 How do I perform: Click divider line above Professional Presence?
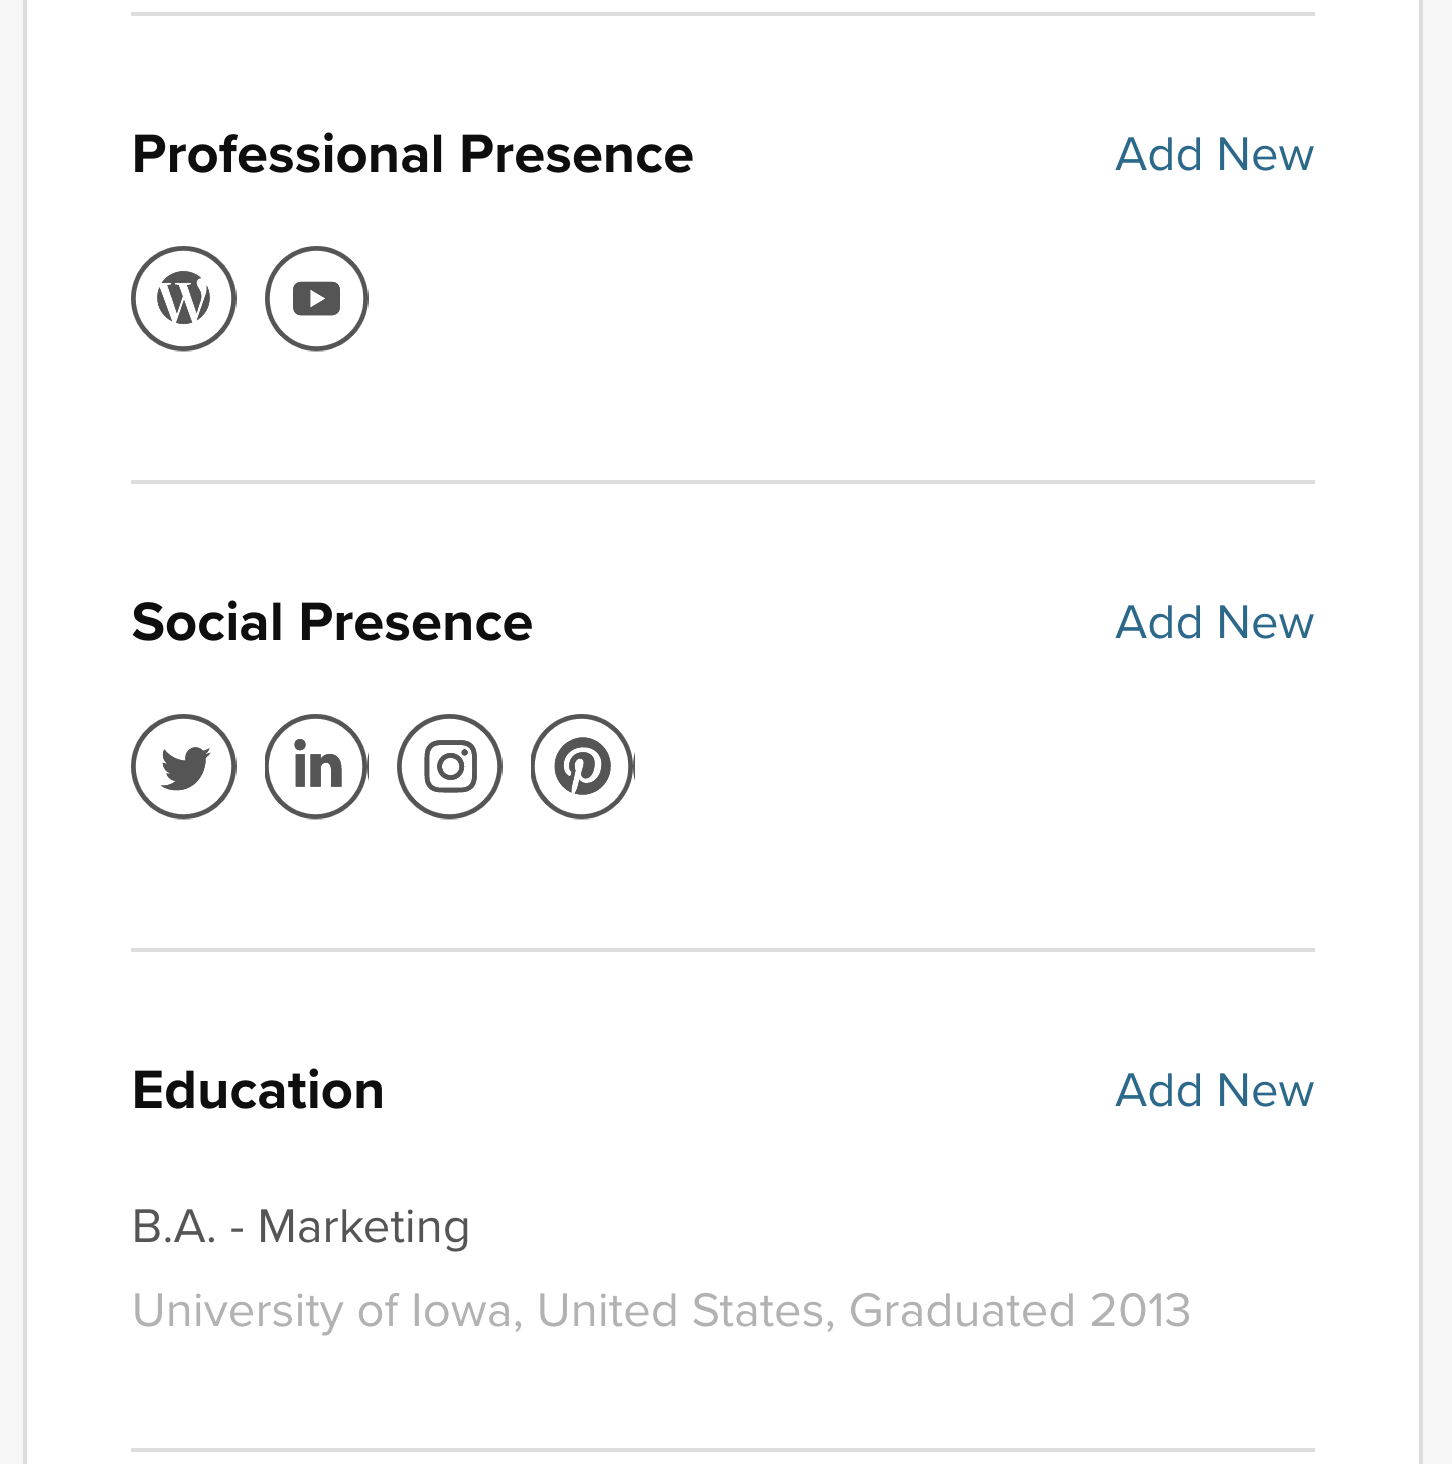722,14
